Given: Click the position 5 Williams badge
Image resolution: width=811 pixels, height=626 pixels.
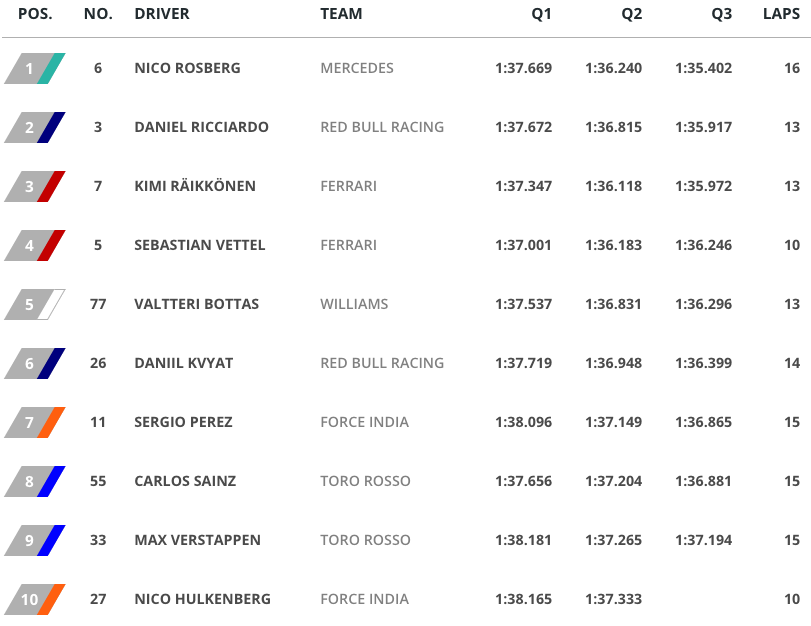Looking at the screenshot, I should click(x=34, y=305).
